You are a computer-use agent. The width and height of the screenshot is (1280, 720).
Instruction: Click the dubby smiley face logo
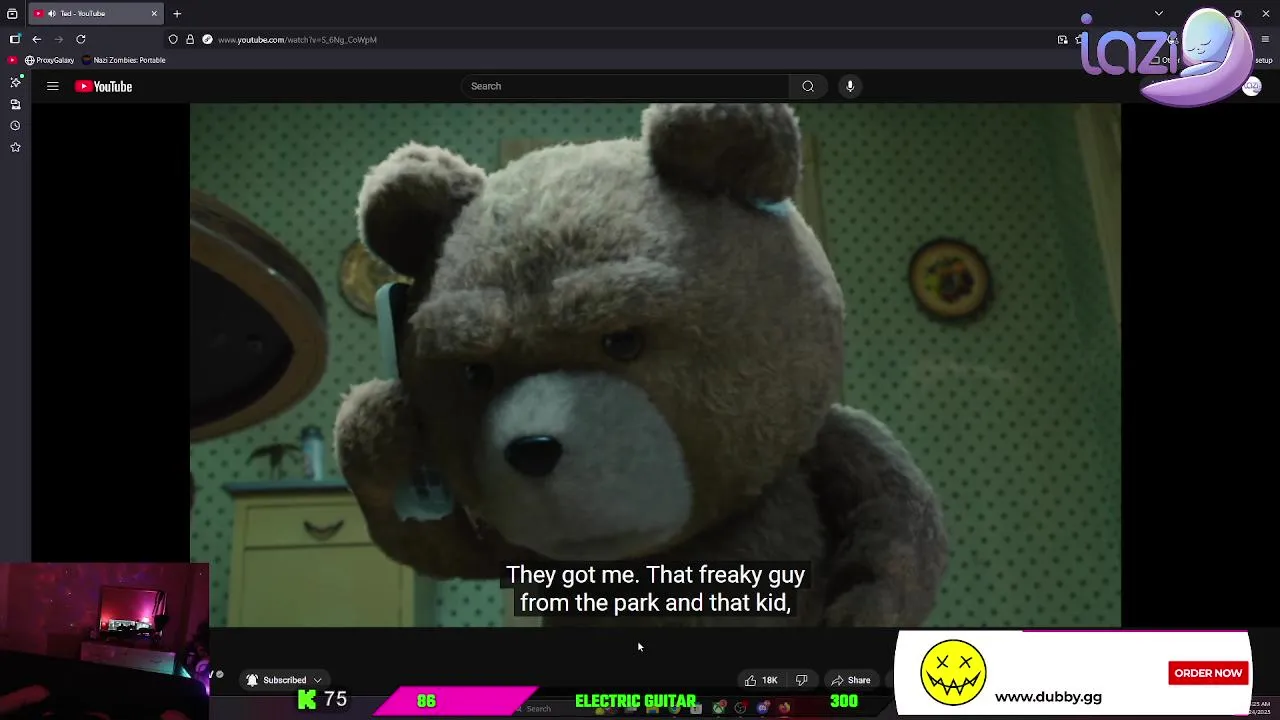point(953,673)
